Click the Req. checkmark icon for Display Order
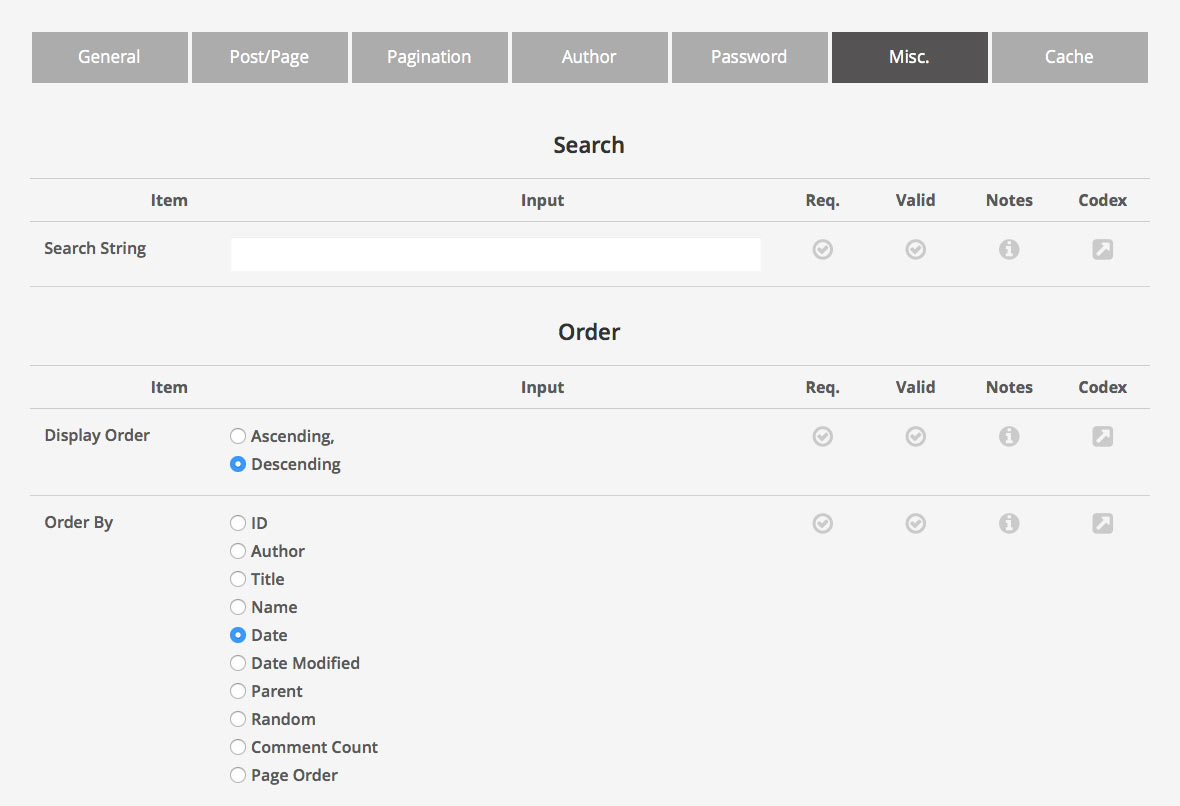This screenshot has height=806, width=1180. point(822,436)
